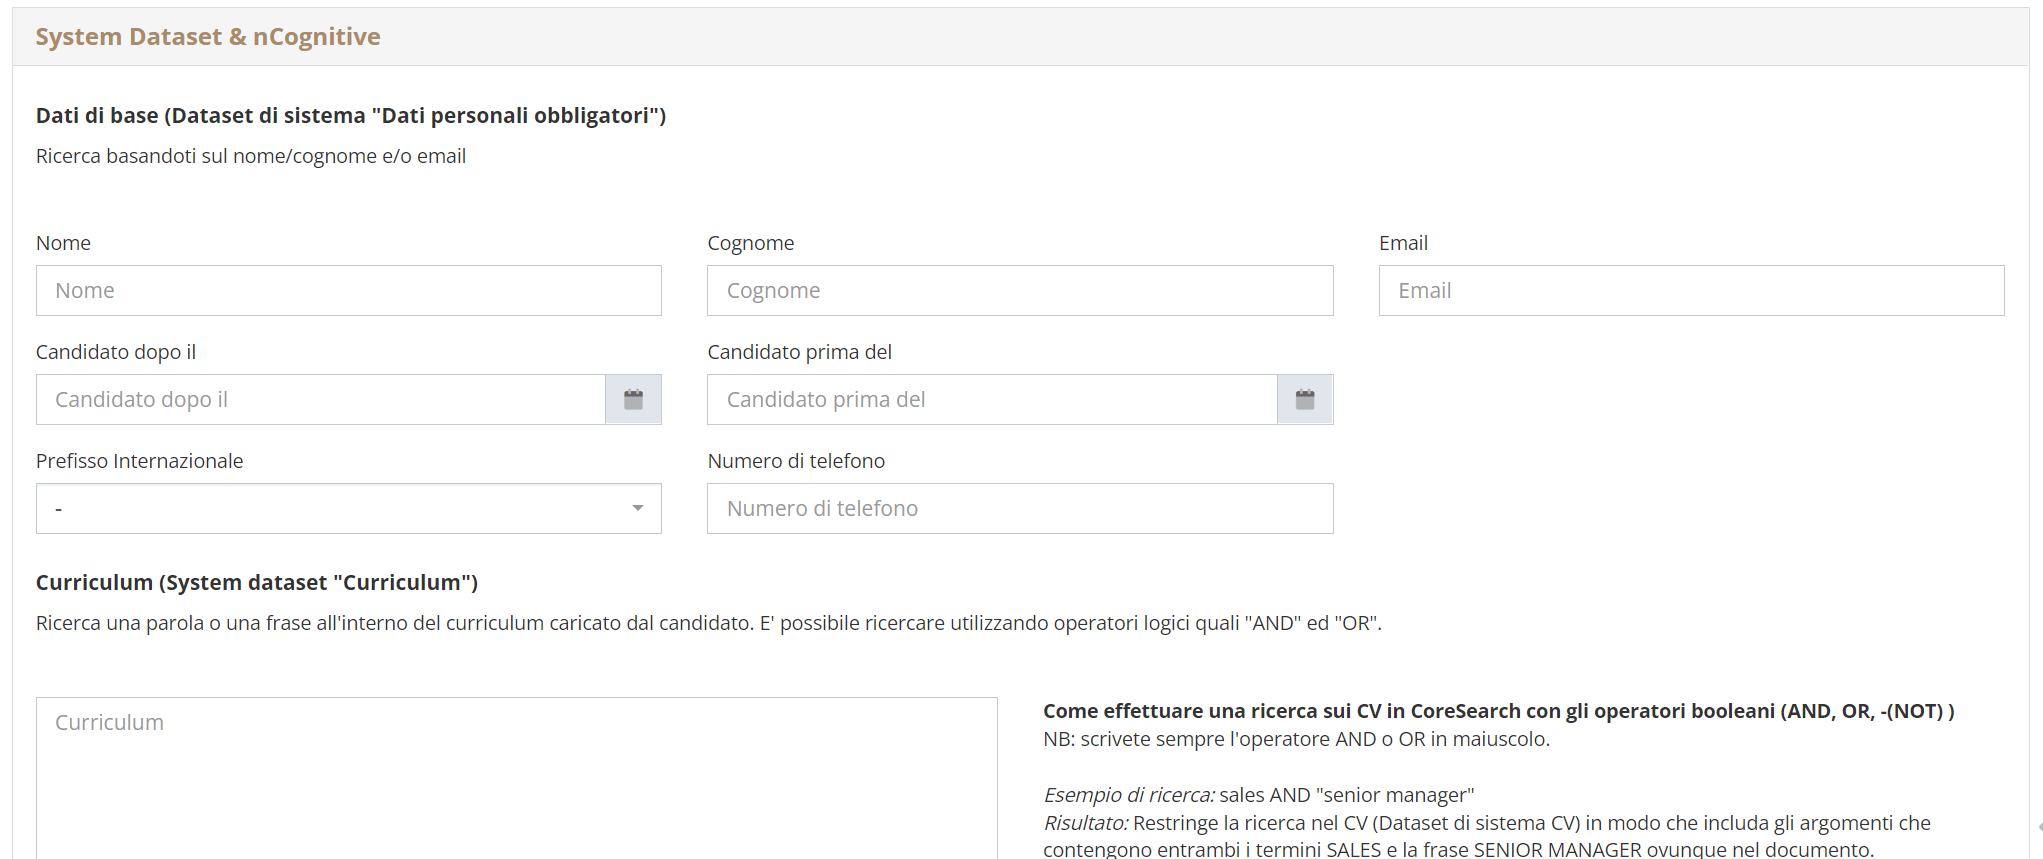
Task: Click into the Email field
Action: (1691, 291)
